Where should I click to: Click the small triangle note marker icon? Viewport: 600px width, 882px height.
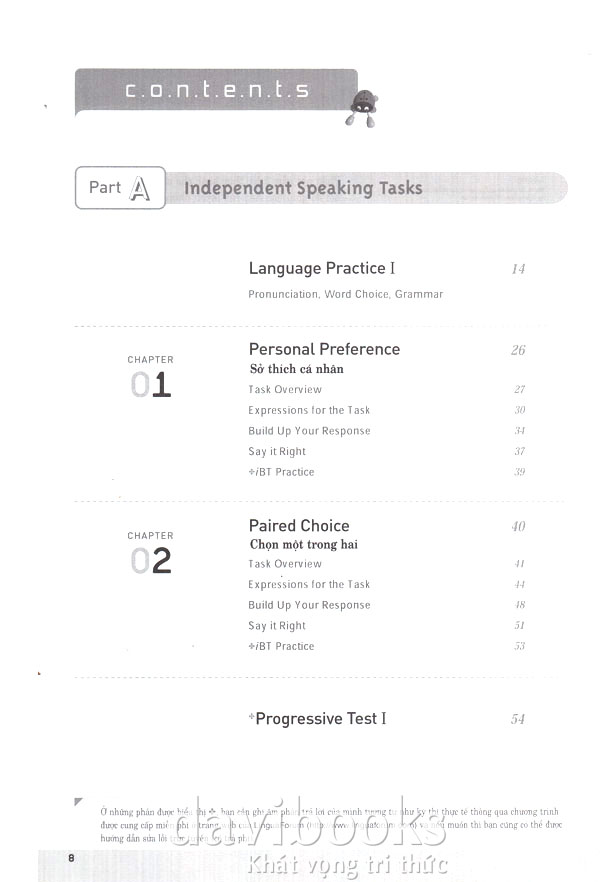click(x=79, y=802)
